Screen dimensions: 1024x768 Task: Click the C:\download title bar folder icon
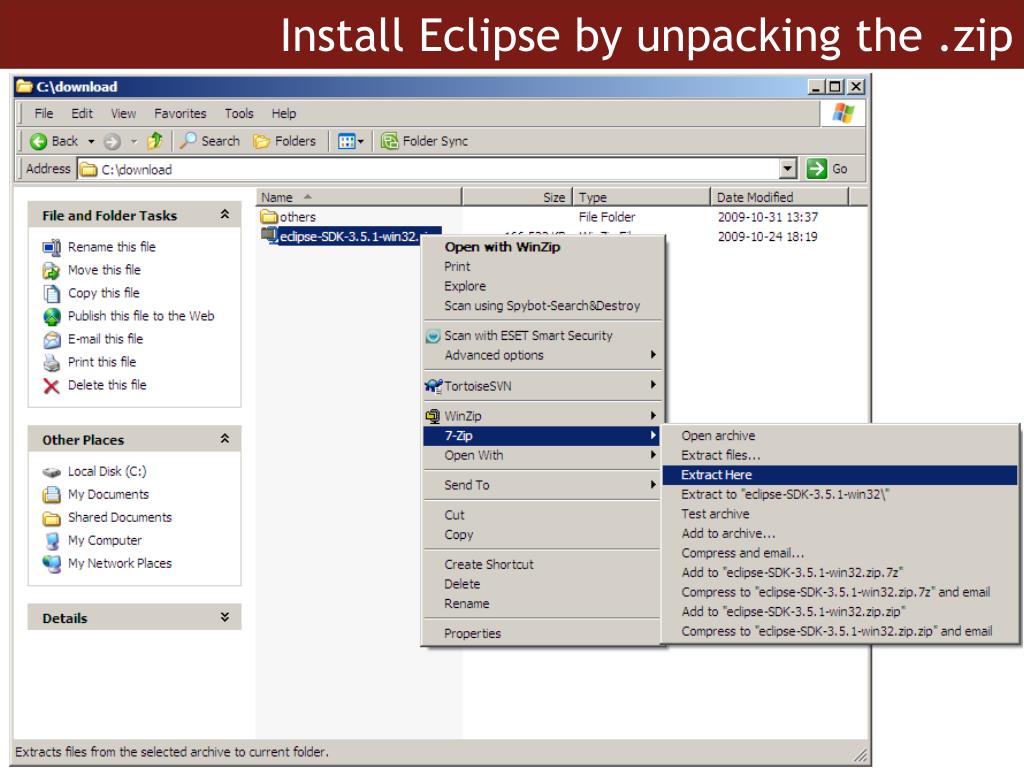[x=25, y=86]
